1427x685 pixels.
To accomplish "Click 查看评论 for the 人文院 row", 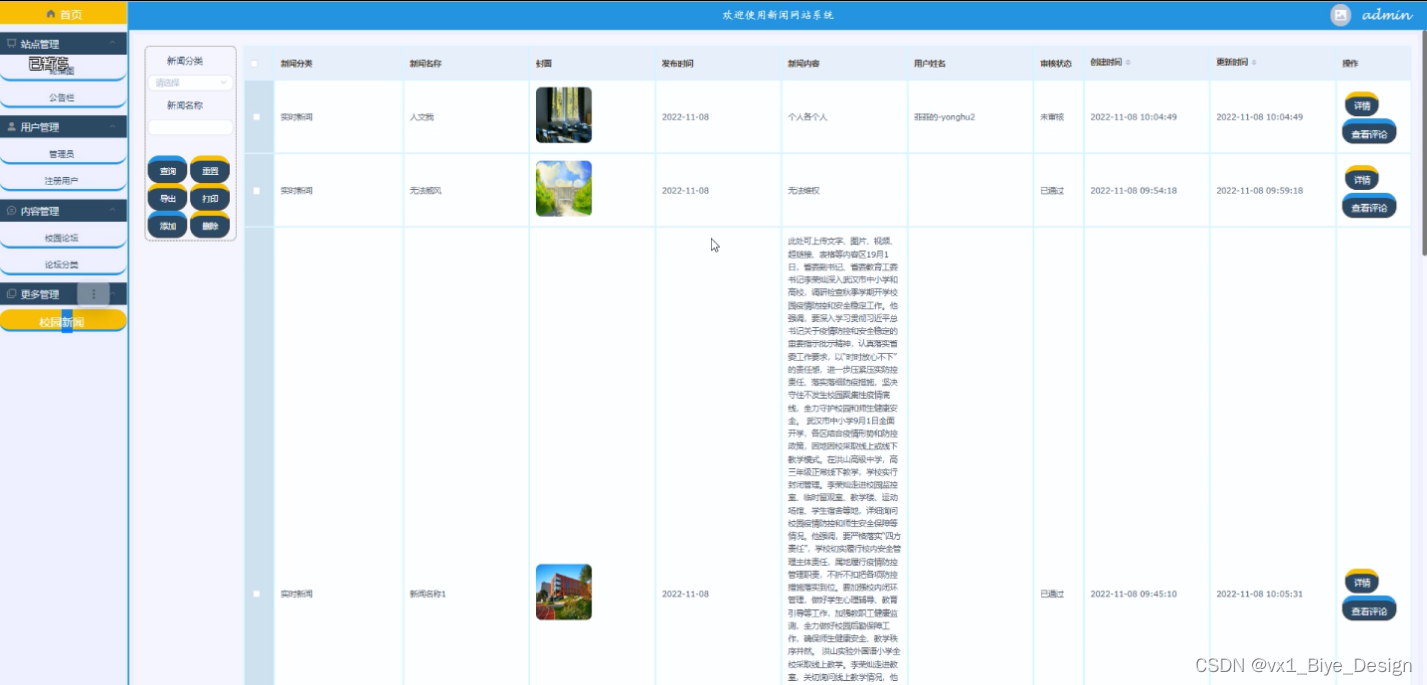I will point(1369,132).
